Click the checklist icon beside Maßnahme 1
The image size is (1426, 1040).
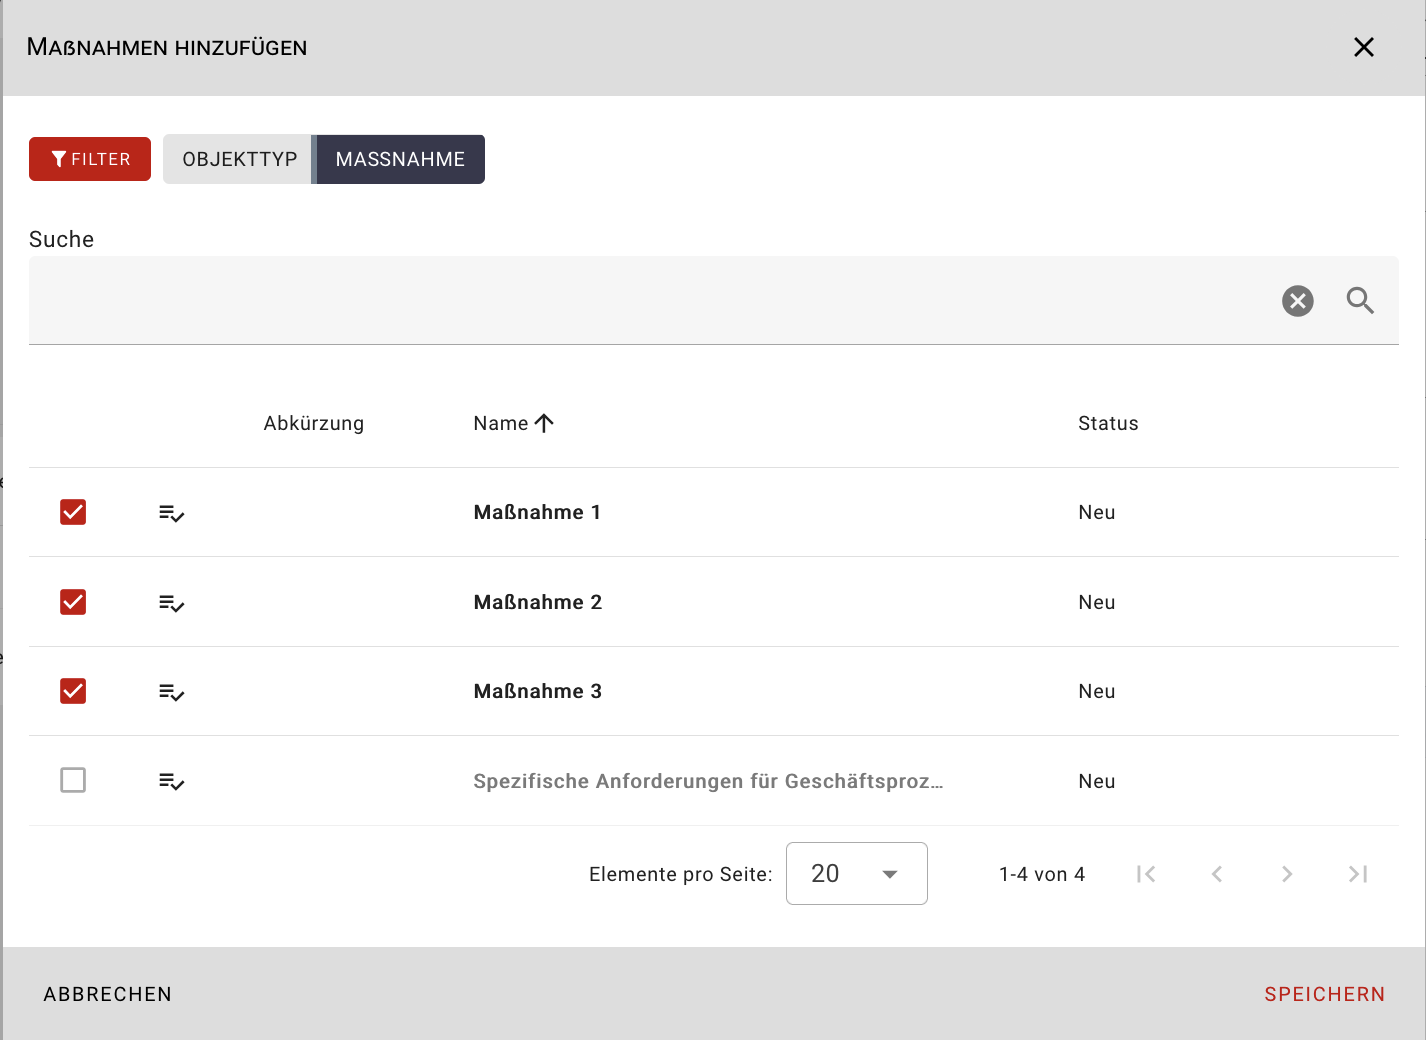click(x=171, y=513)
